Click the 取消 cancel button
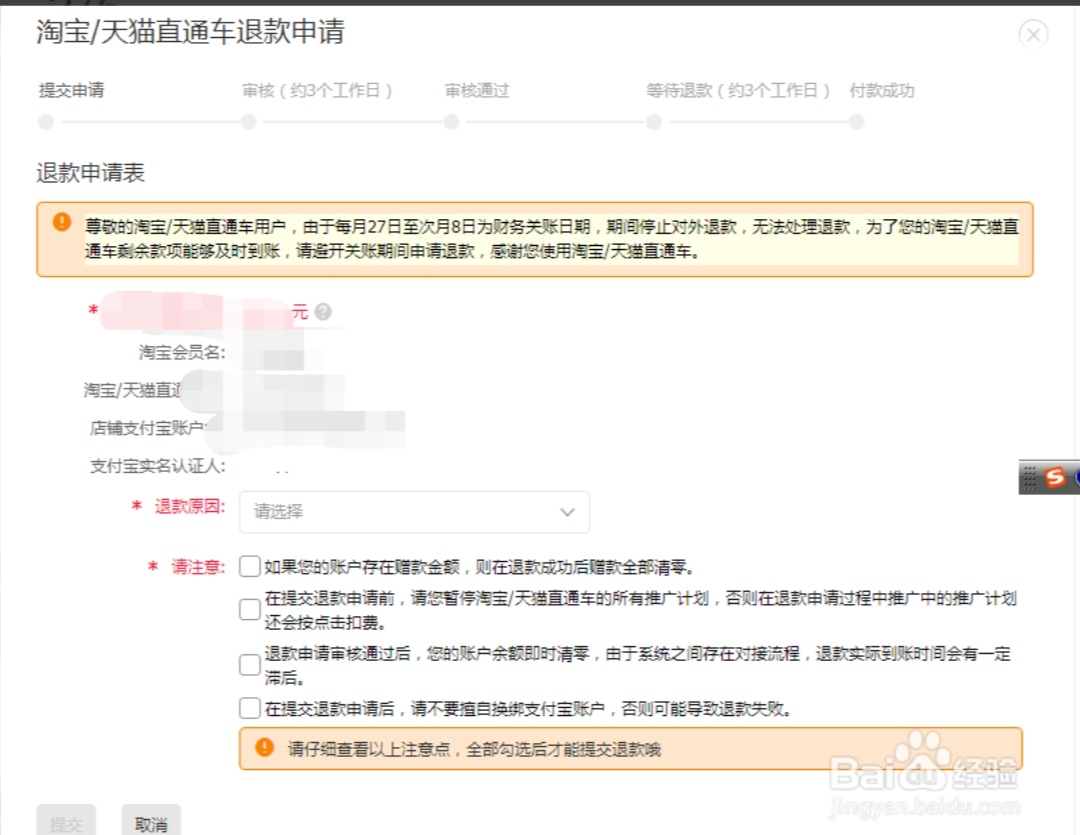This screenshot has height=835, width=1080. pyautogui.click(x=150, y=822)
